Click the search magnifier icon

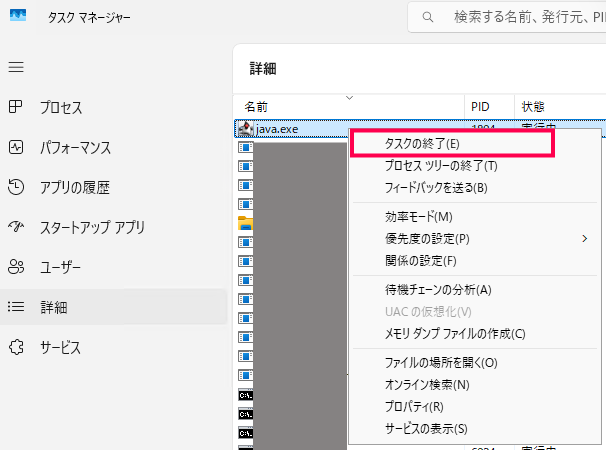(x=427, y=17)
